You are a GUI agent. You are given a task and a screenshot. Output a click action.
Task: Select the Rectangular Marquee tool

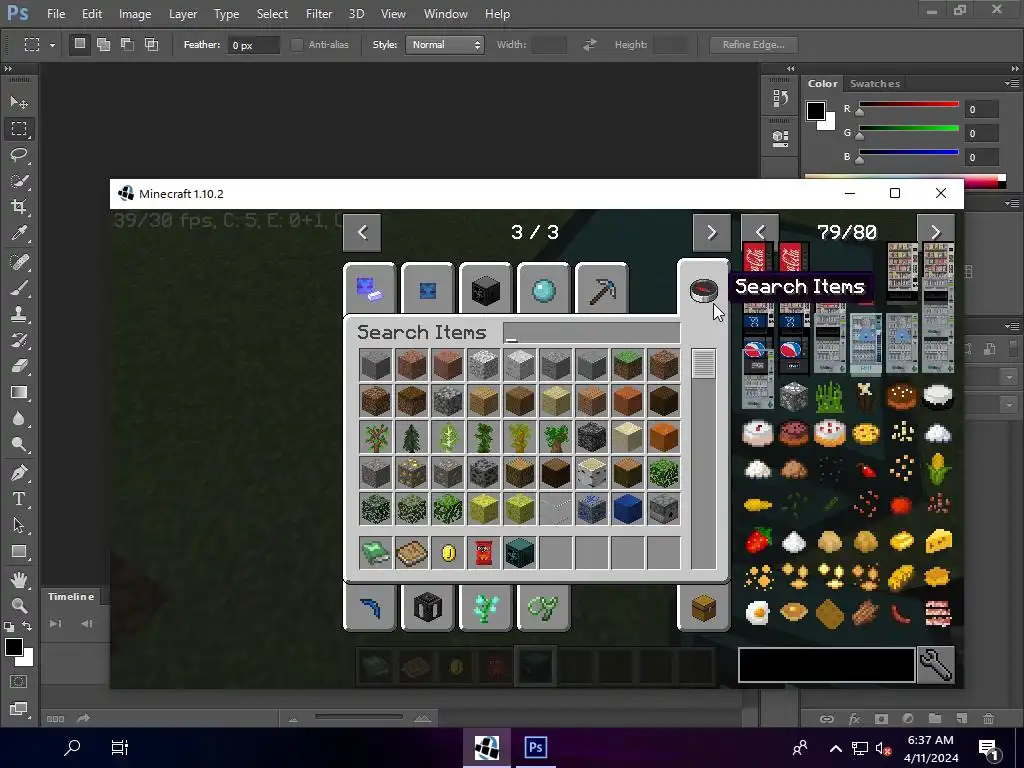click(x=19, y=129)
